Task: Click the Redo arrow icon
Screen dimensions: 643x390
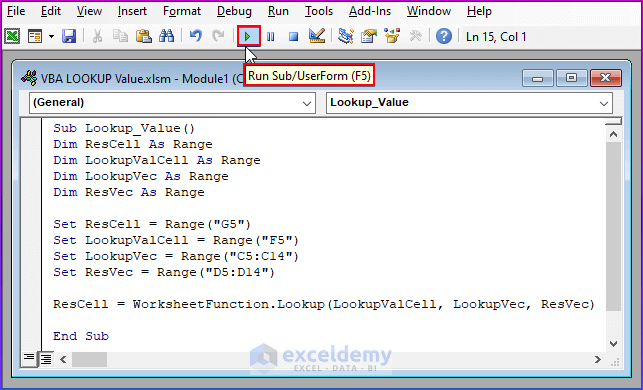Action: pos(218,36)
